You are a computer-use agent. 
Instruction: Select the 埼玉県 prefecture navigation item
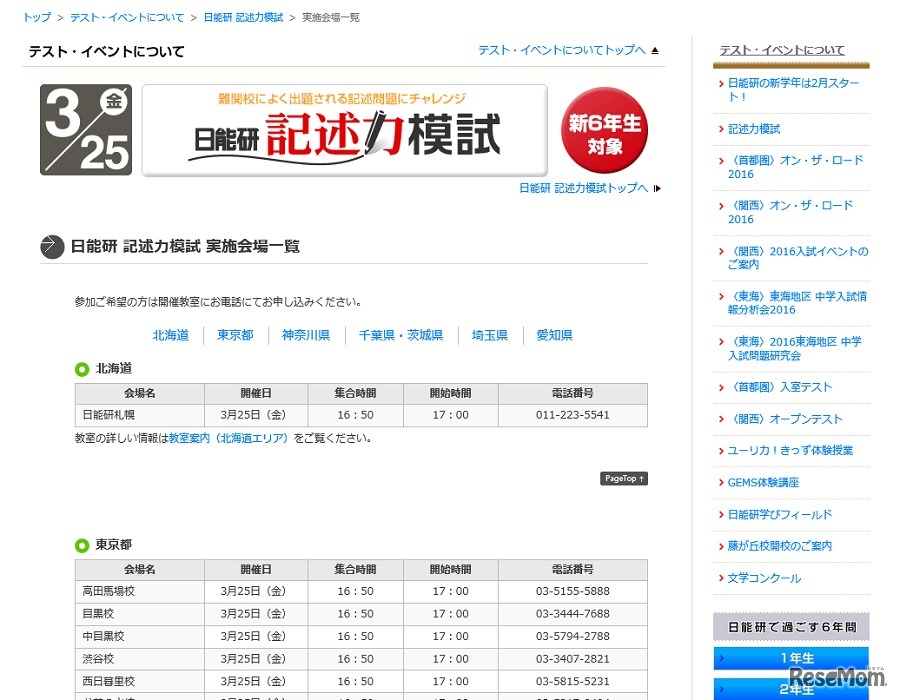pos(489,335)
